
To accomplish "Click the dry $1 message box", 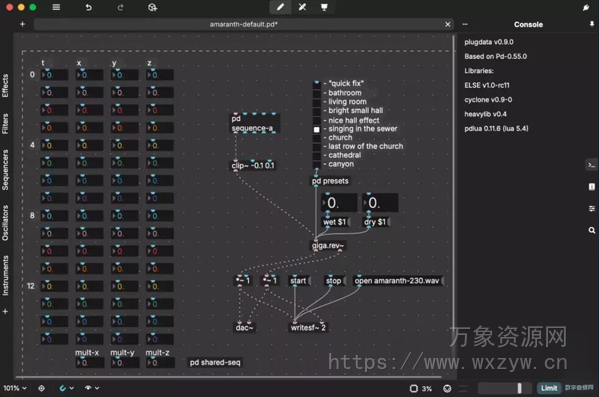I will click(x=376, y=222).
